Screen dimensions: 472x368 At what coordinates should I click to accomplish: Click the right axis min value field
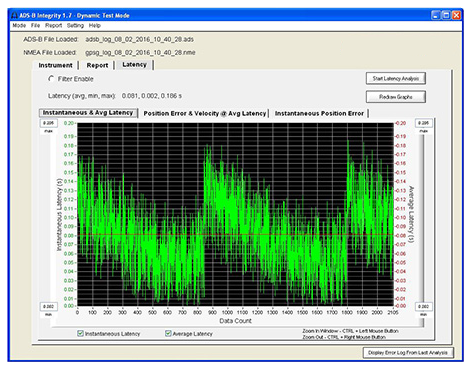pyautogui.click(x=424, y=306)
